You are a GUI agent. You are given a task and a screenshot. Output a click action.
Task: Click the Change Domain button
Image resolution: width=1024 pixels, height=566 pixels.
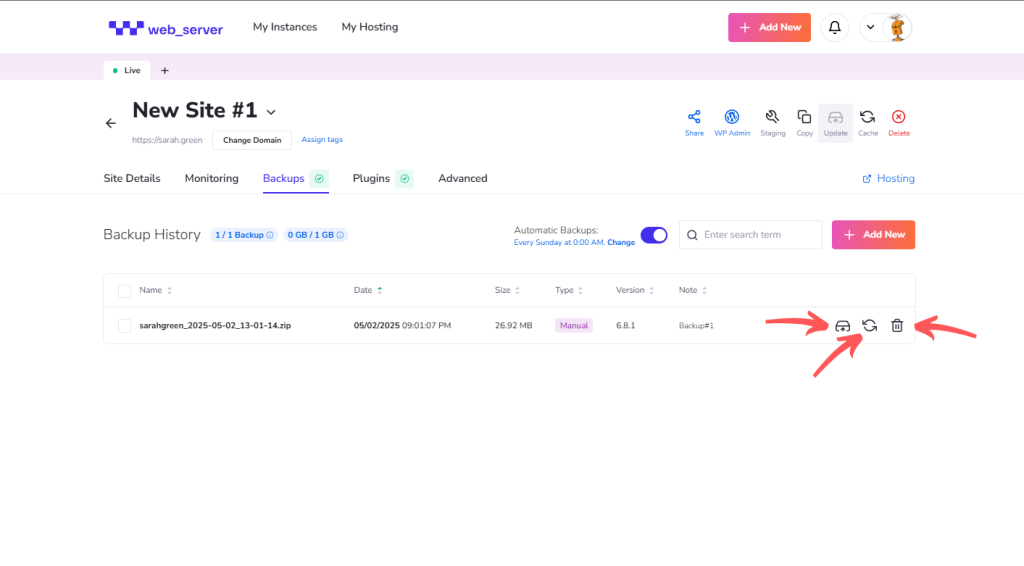click(252, 140)
